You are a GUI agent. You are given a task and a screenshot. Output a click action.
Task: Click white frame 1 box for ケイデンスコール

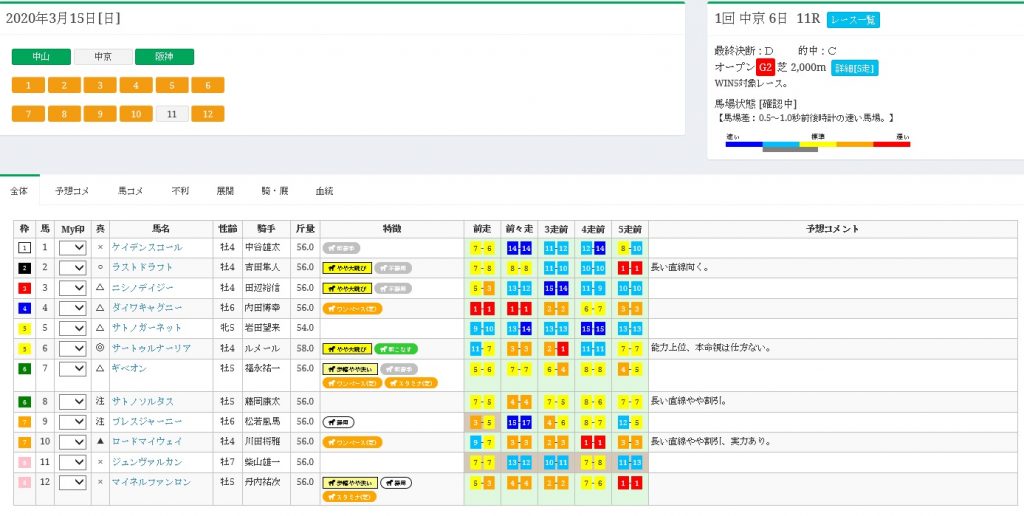pyautogui.click(x=24, y=248)
